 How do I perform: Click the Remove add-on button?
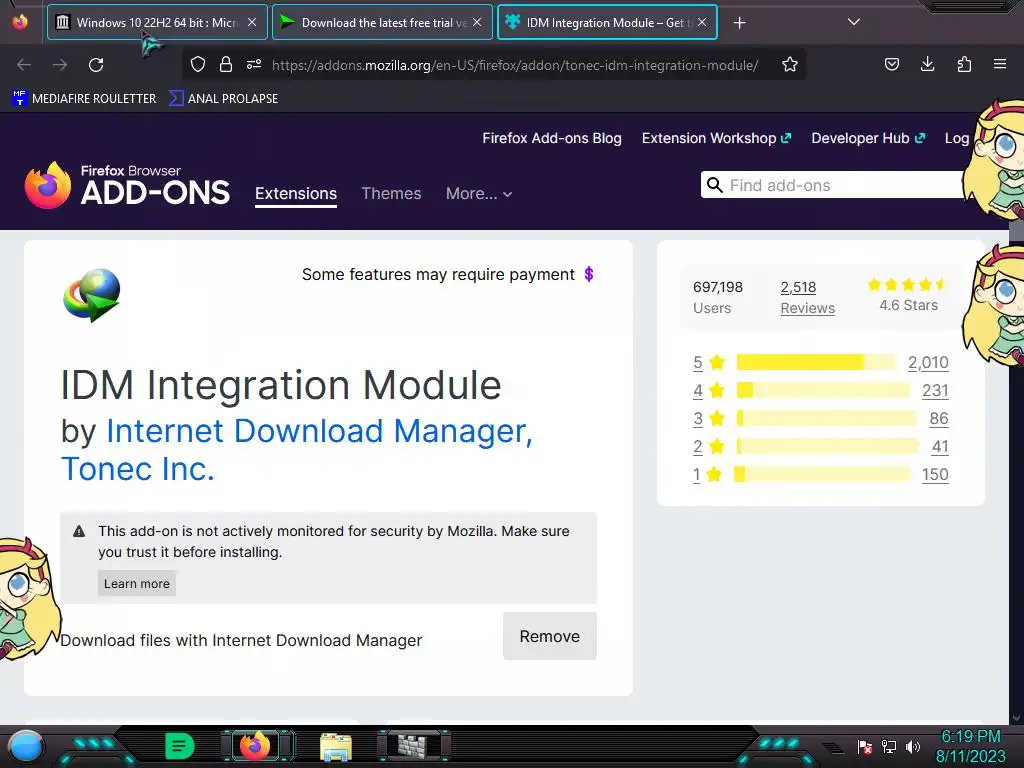550,636
